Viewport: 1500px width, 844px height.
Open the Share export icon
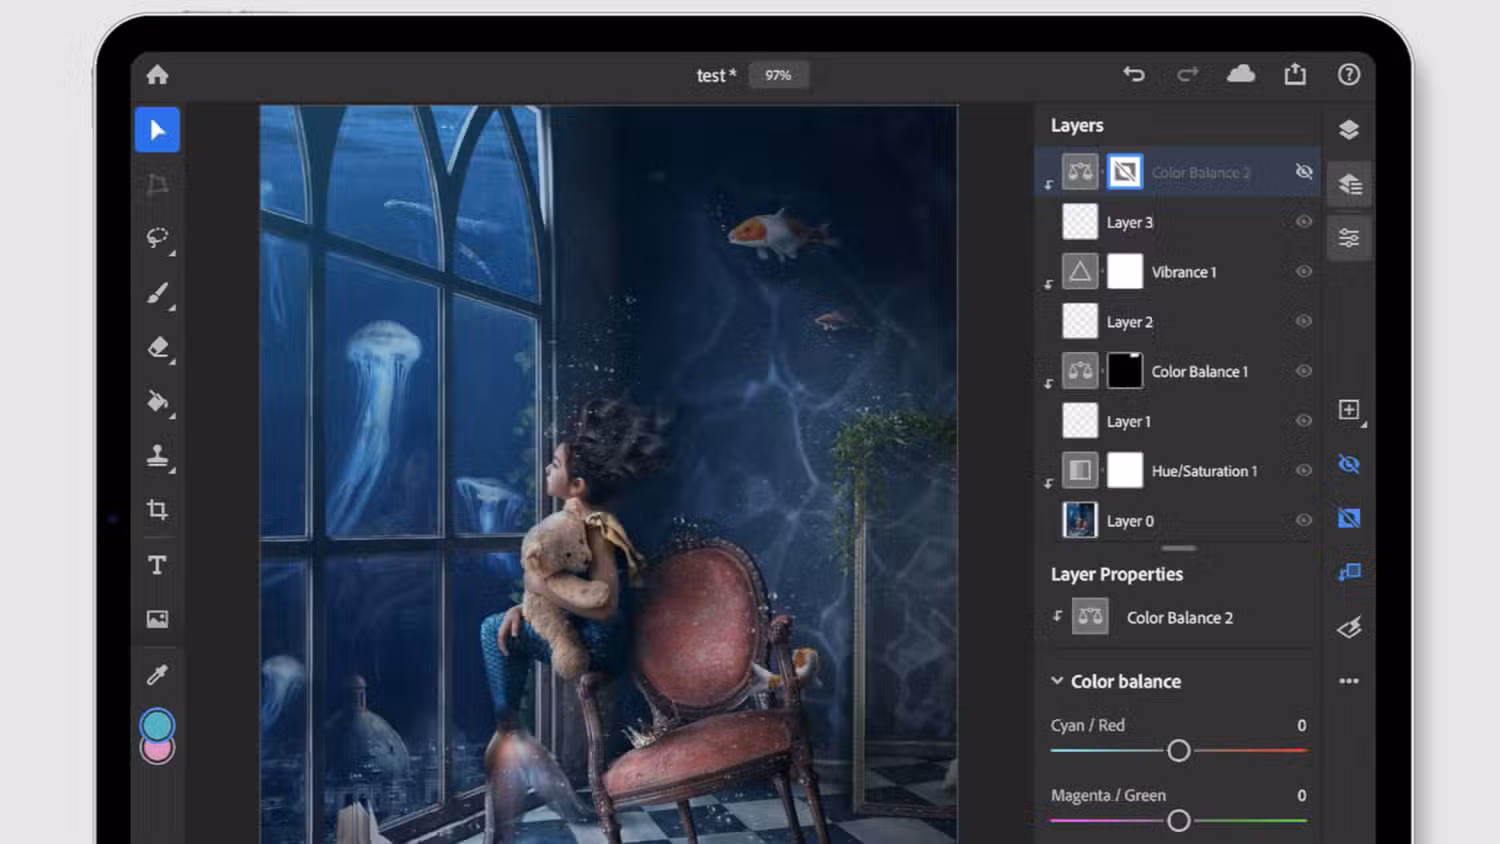(1295, 74)
